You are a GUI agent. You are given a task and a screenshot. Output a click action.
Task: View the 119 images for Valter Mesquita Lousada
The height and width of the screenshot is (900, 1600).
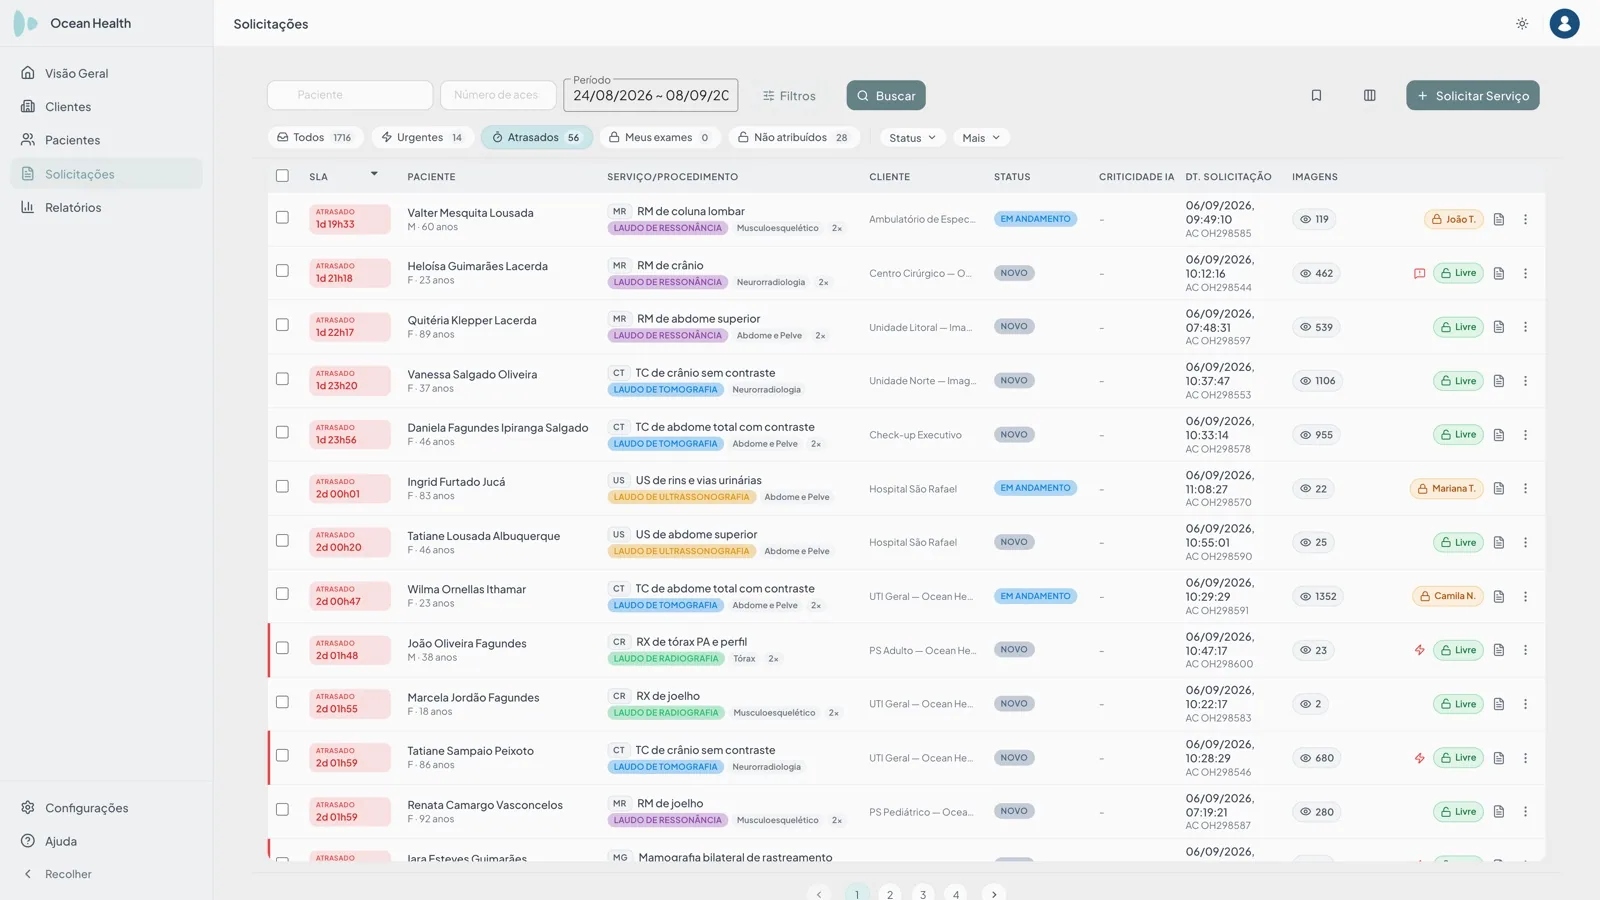tap(1314, 219)
